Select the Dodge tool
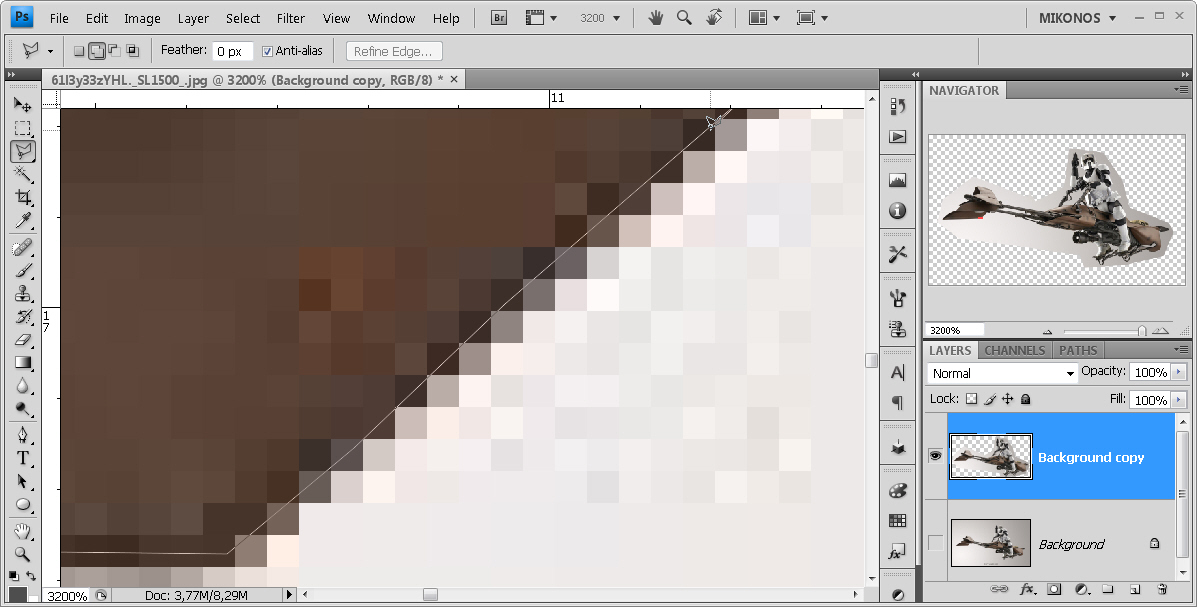Screen dimensions: 1197x607 [x=23, y=409]
